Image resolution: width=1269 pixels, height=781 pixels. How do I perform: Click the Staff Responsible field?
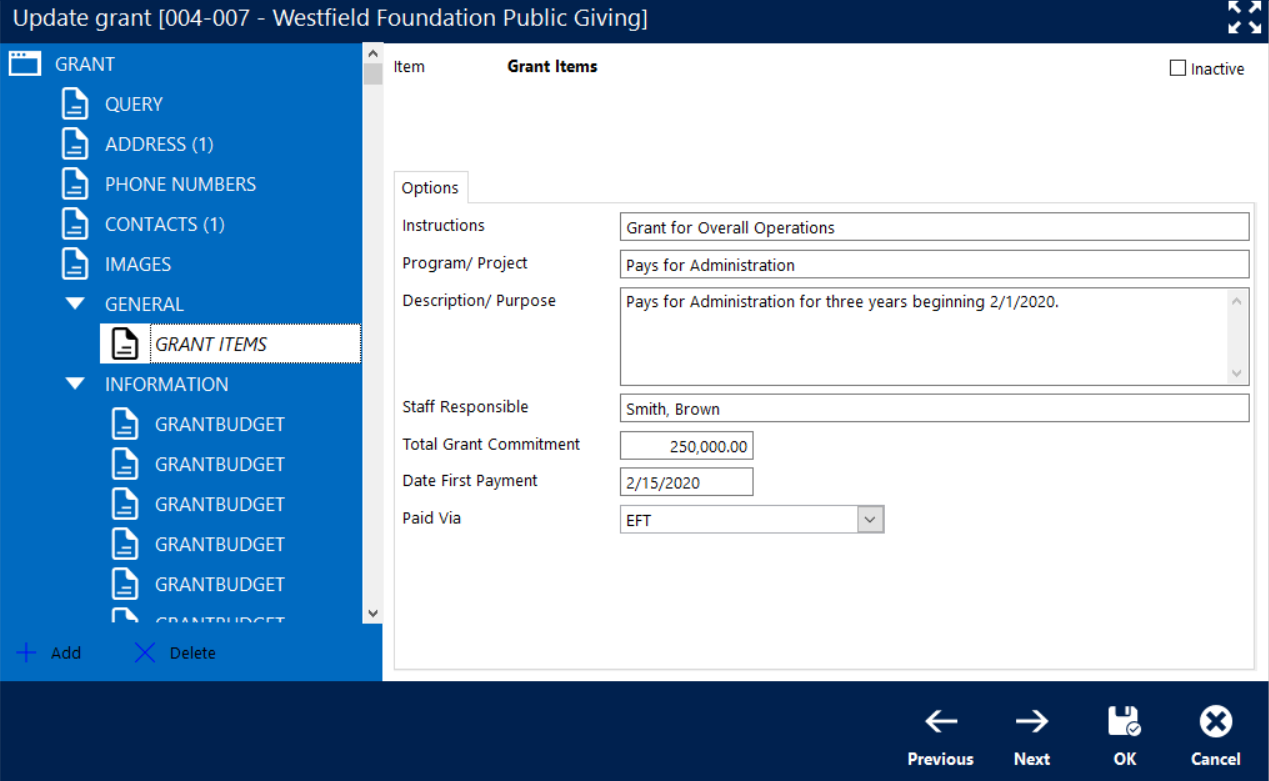(933, 408)
